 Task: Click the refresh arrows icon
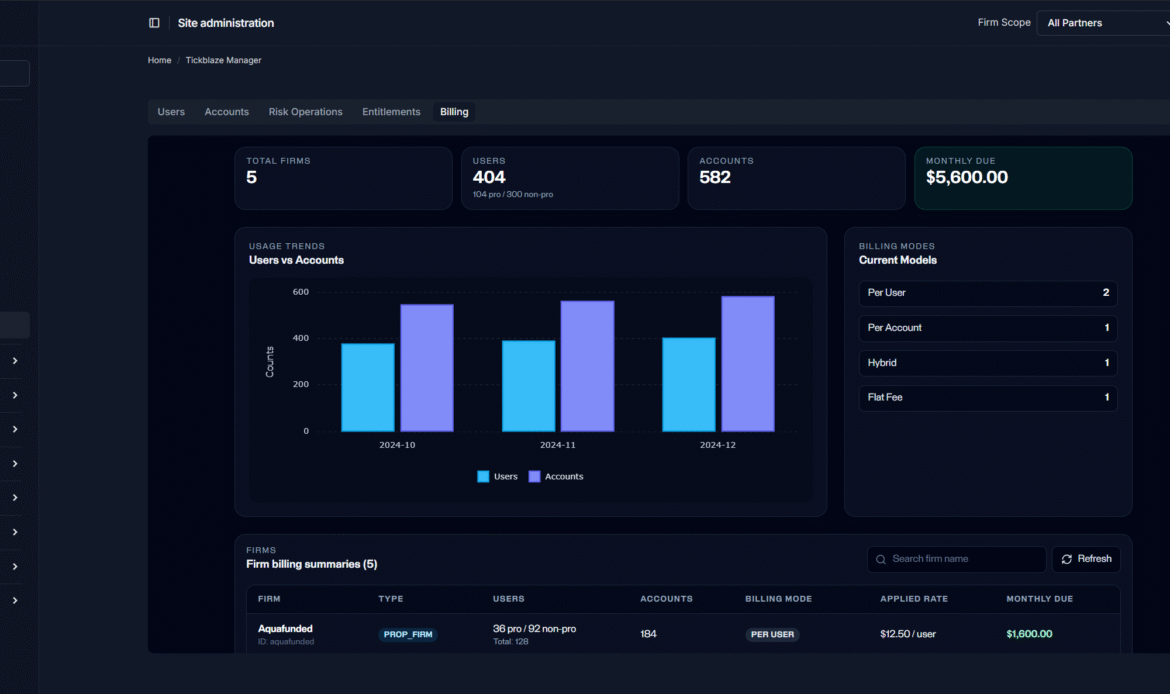pos(1067,559)
